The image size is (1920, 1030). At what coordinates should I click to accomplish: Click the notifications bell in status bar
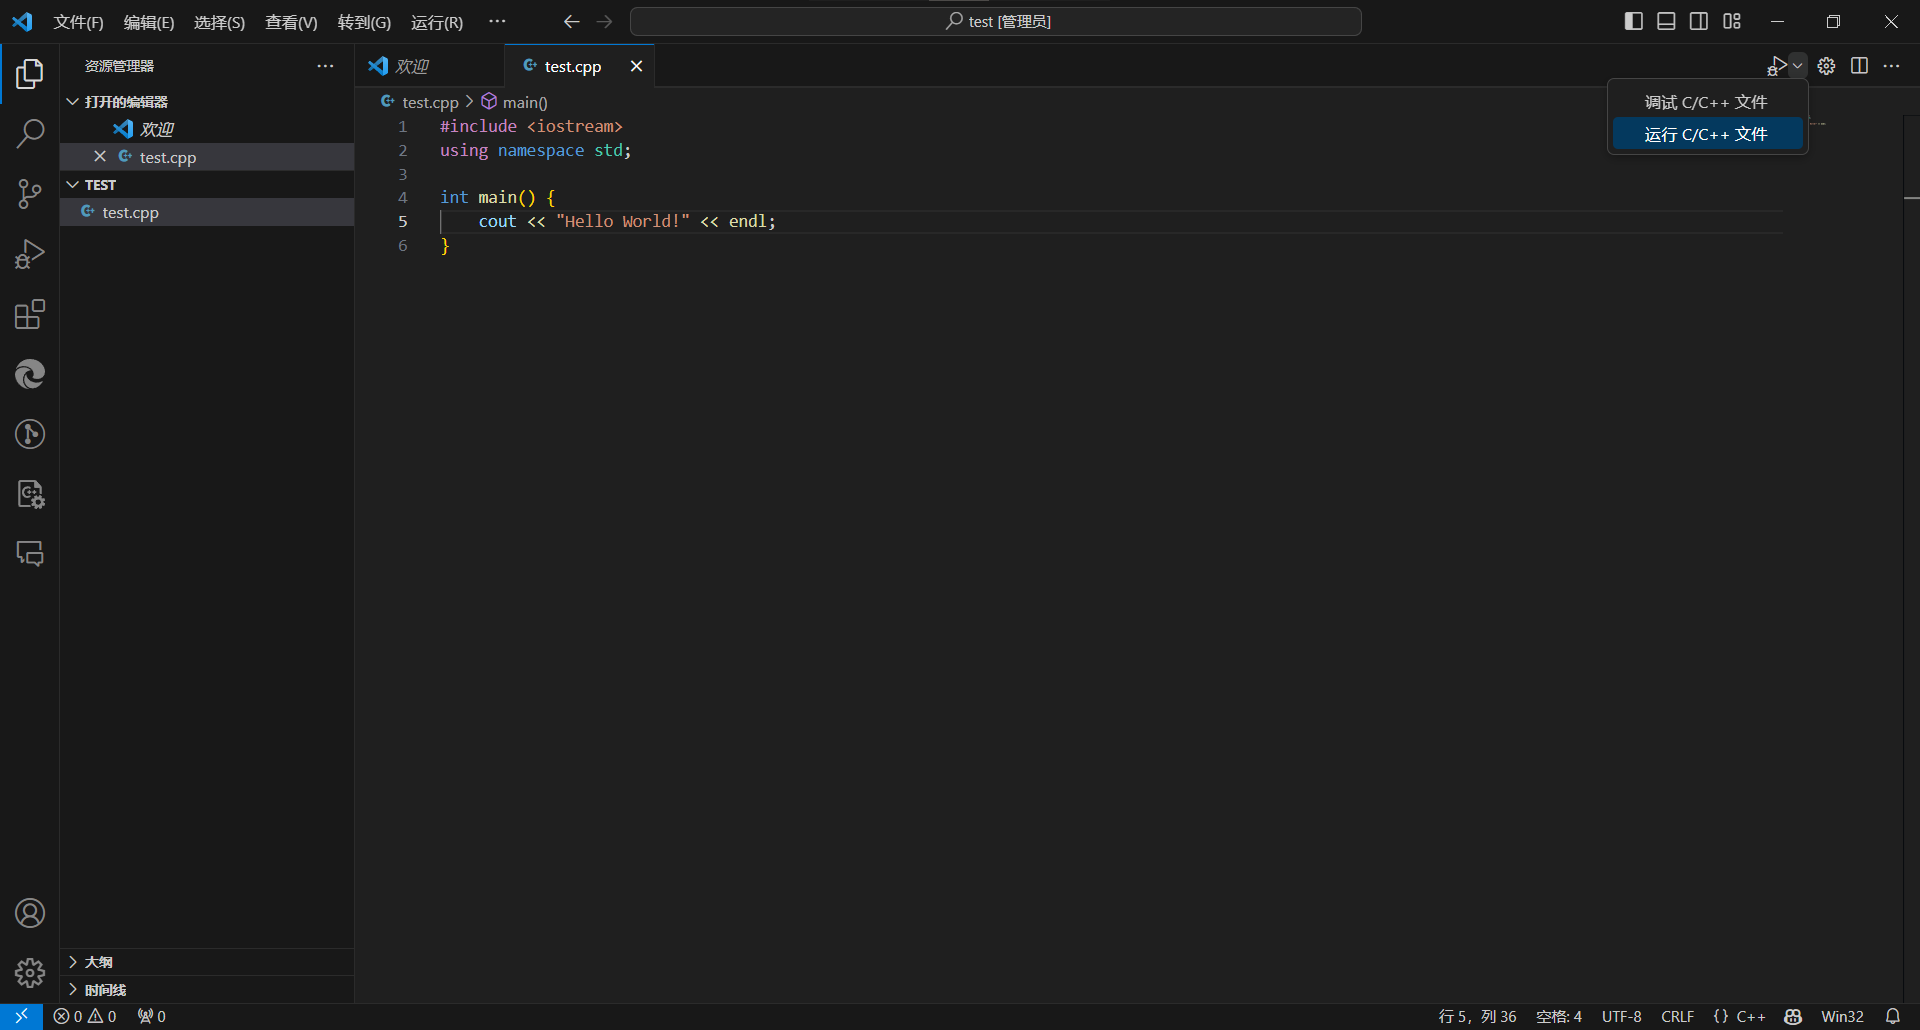point(1892,1016)
